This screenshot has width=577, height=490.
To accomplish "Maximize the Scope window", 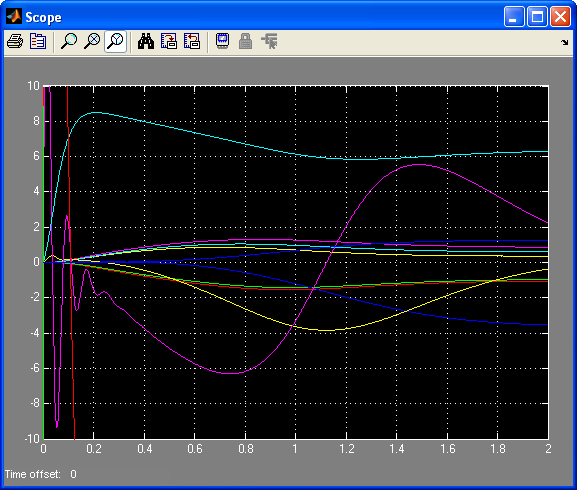I will 537,17.
